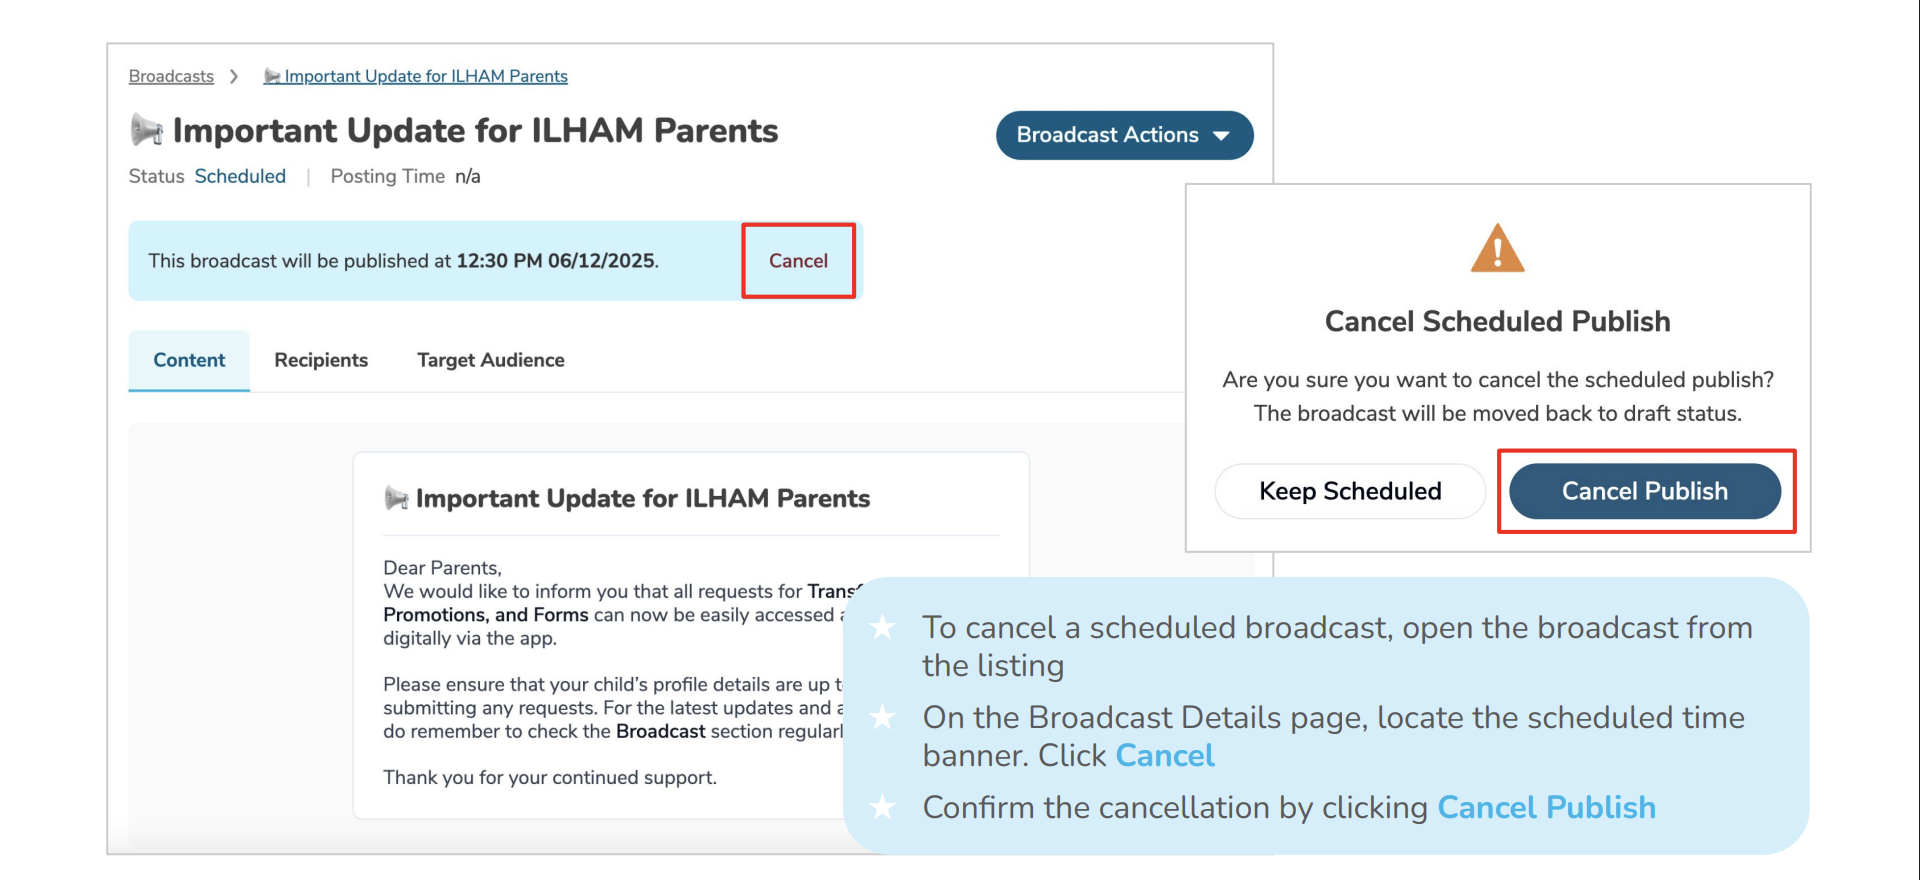This screenshot has height=880, width=1920.
Task: Cancel the scheduled publish from the banner
Action: (798, 261)
